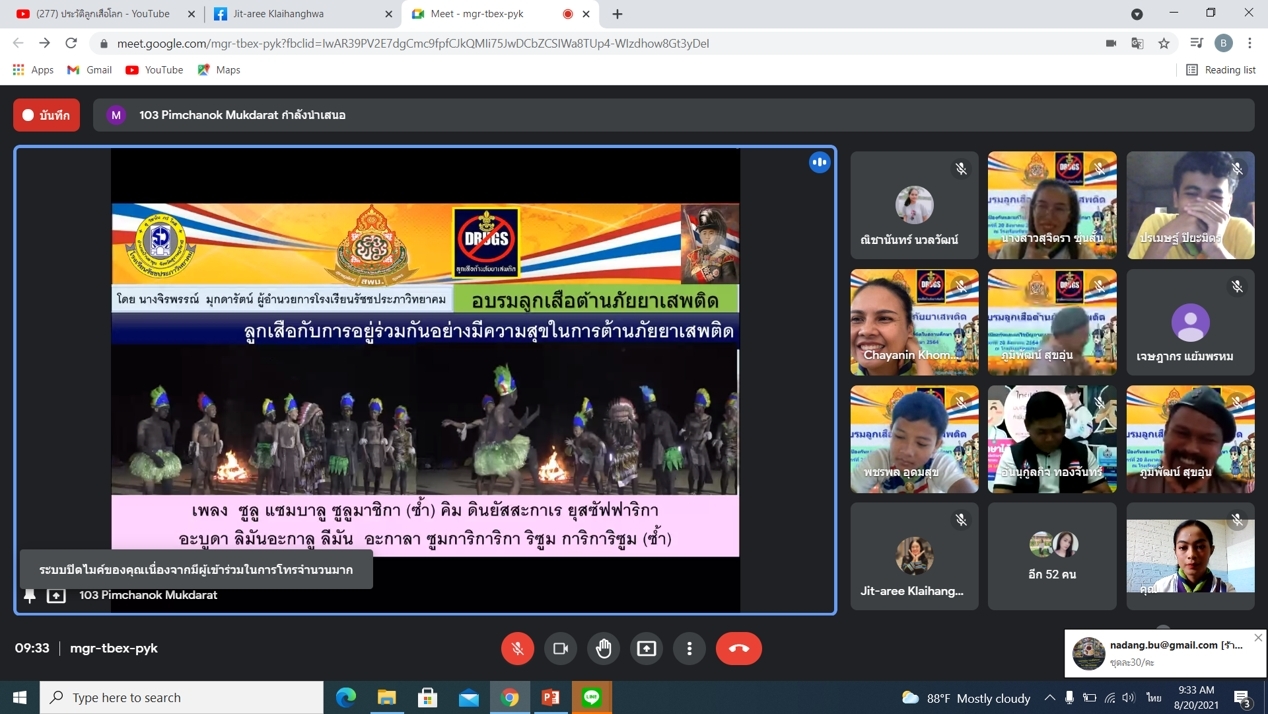Screen dimensions: 1268x714
Task: Toggle the camera in the call controls
Action: [560, 648]
